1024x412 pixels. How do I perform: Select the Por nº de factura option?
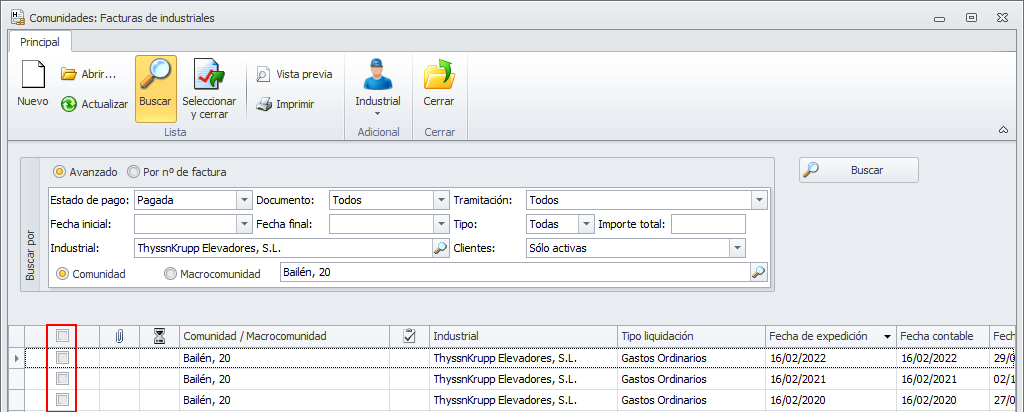pyautogui.click(x=134, y=172)
